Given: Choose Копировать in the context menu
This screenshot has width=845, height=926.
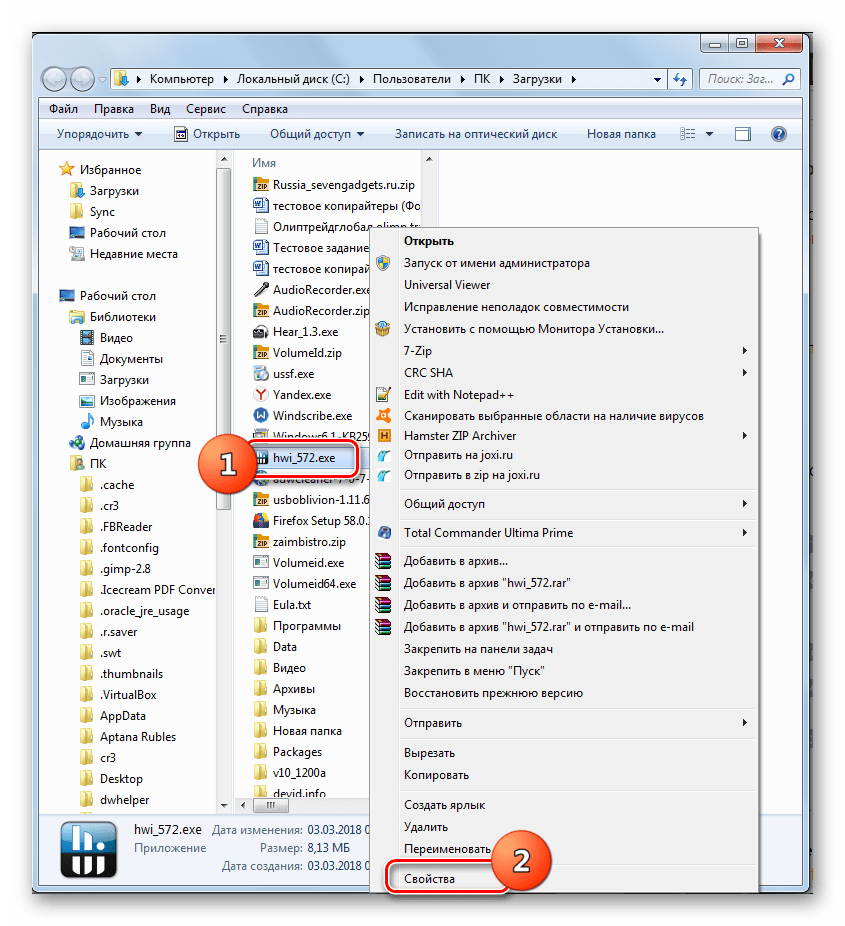Looking at the screenshot, I should point(436,775).
